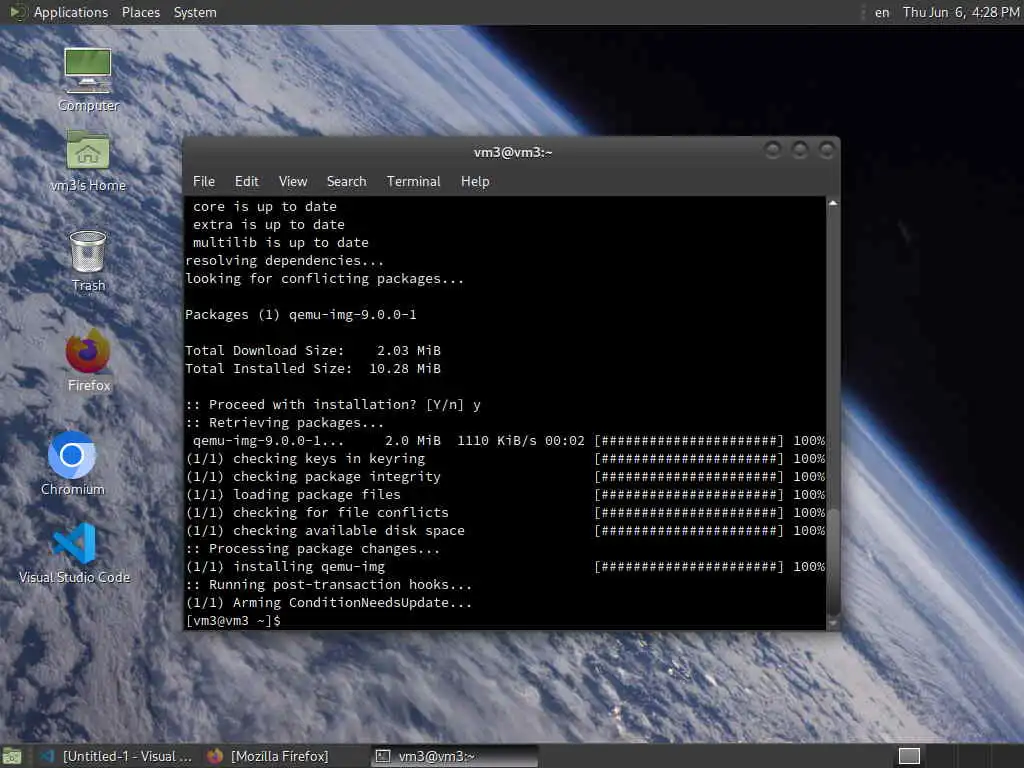Open the System menu in top panel

[x=195, y=12]
